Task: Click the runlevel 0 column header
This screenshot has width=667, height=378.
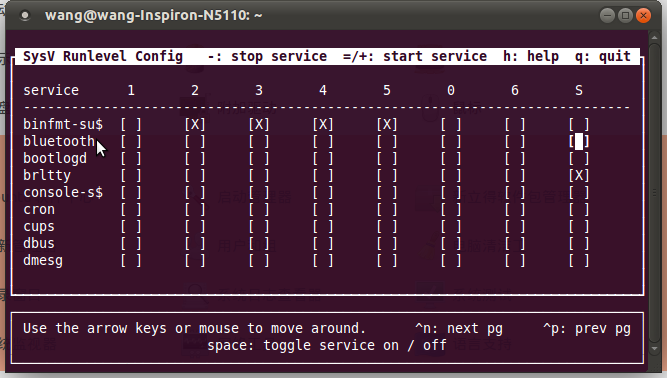Action: pyautogui.click(x=451, y=90)
